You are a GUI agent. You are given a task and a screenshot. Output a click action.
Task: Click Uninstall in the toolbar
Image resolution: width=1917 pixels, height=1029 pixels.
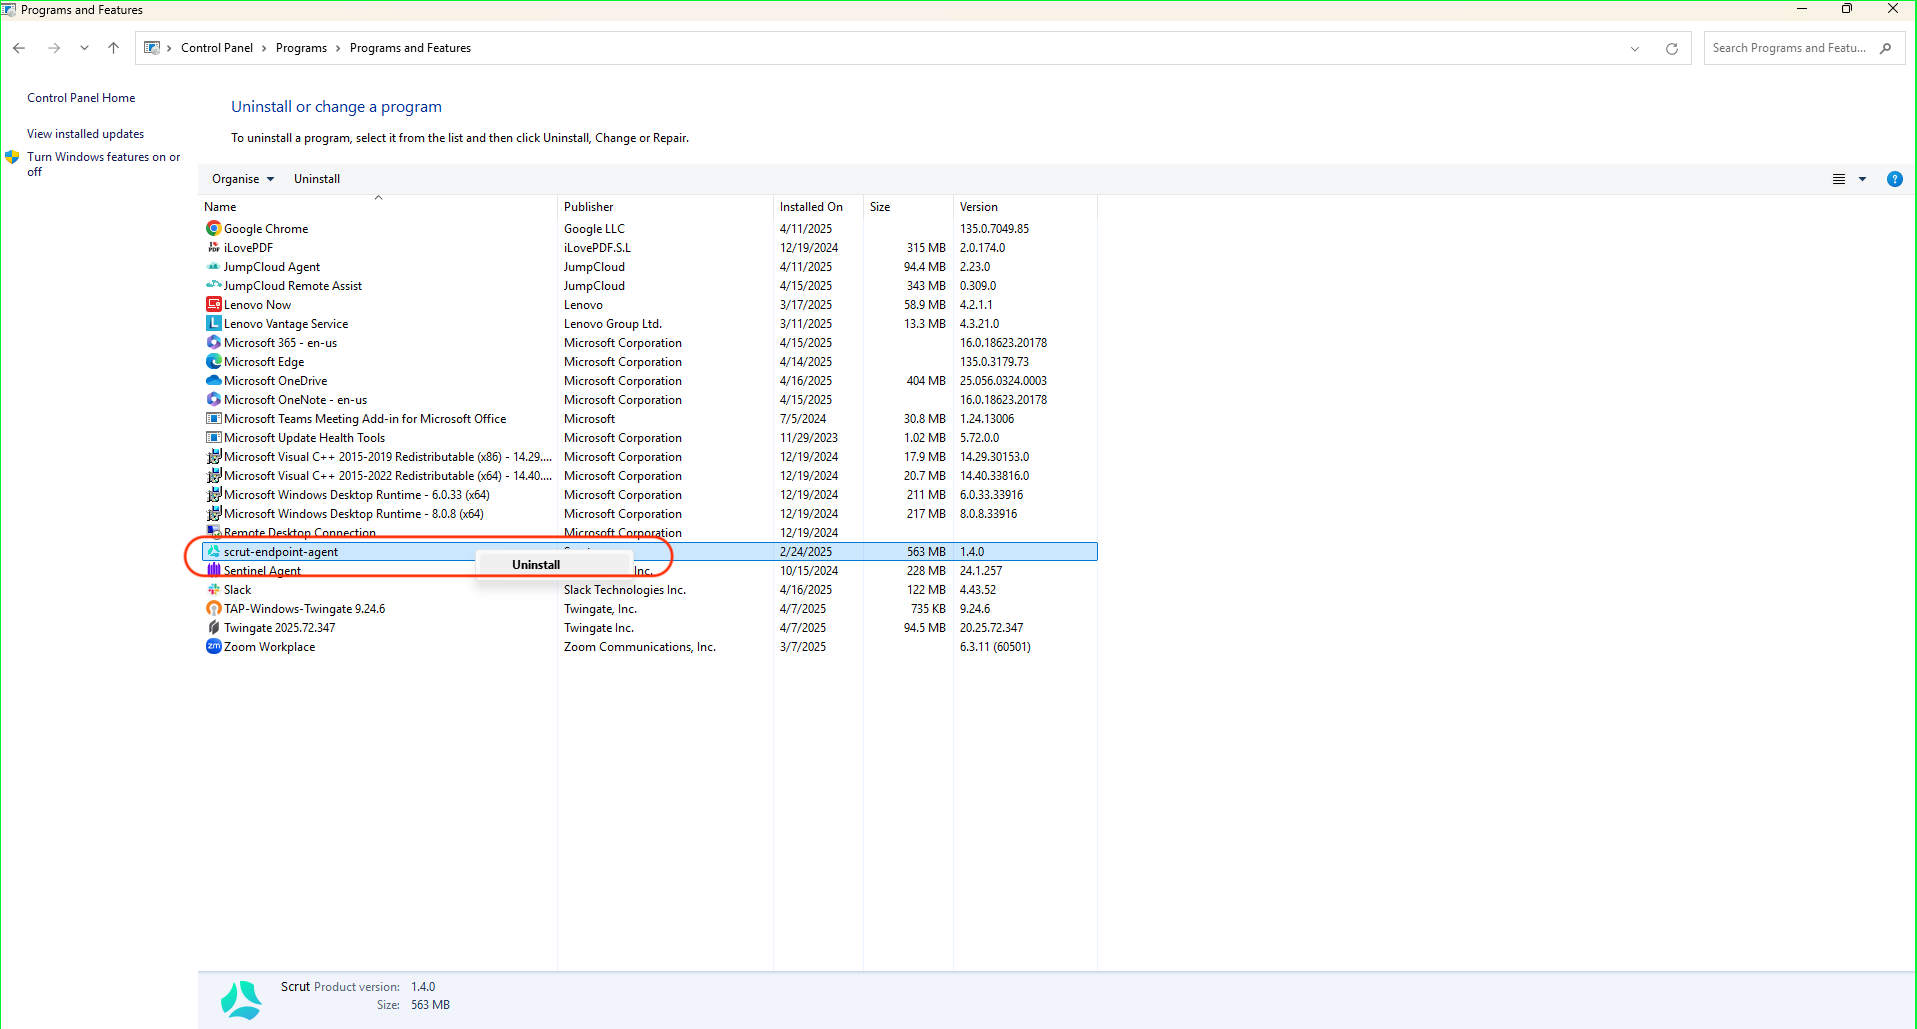tap(317, 179)
